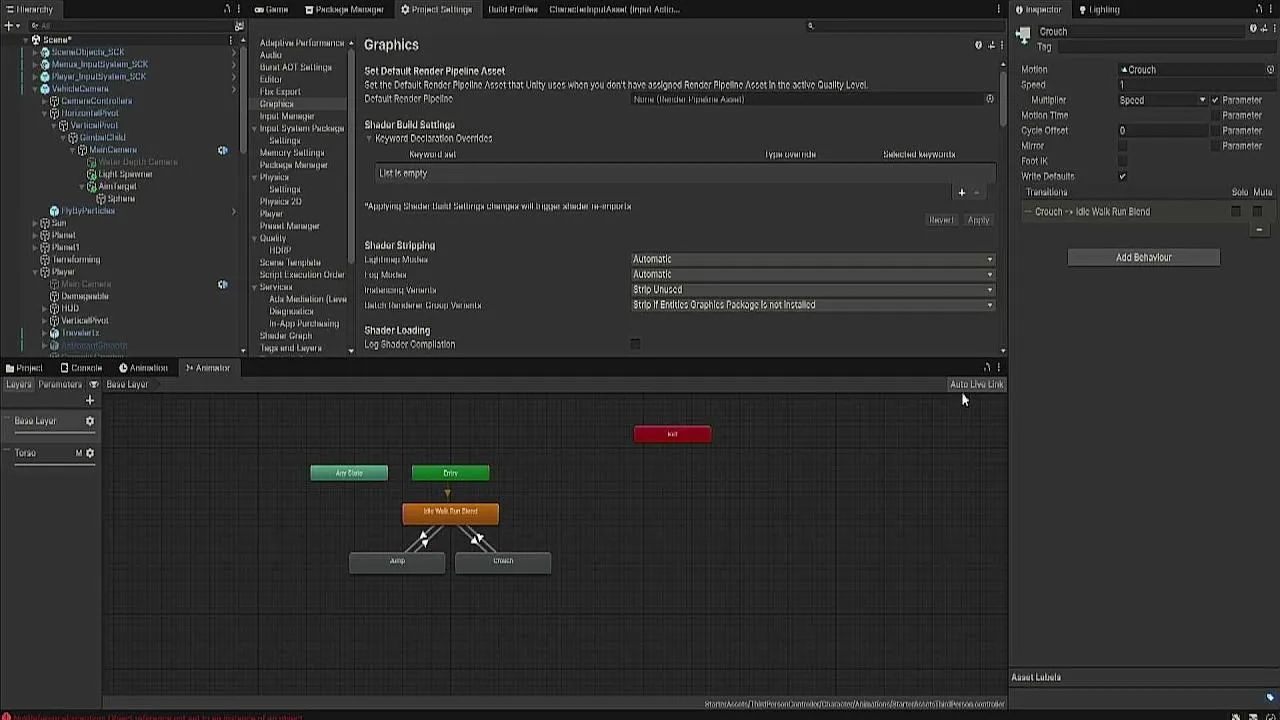Screen dimensions: 1280x720
Task: Open Project Settings help icon
Action: click(978, 45)
